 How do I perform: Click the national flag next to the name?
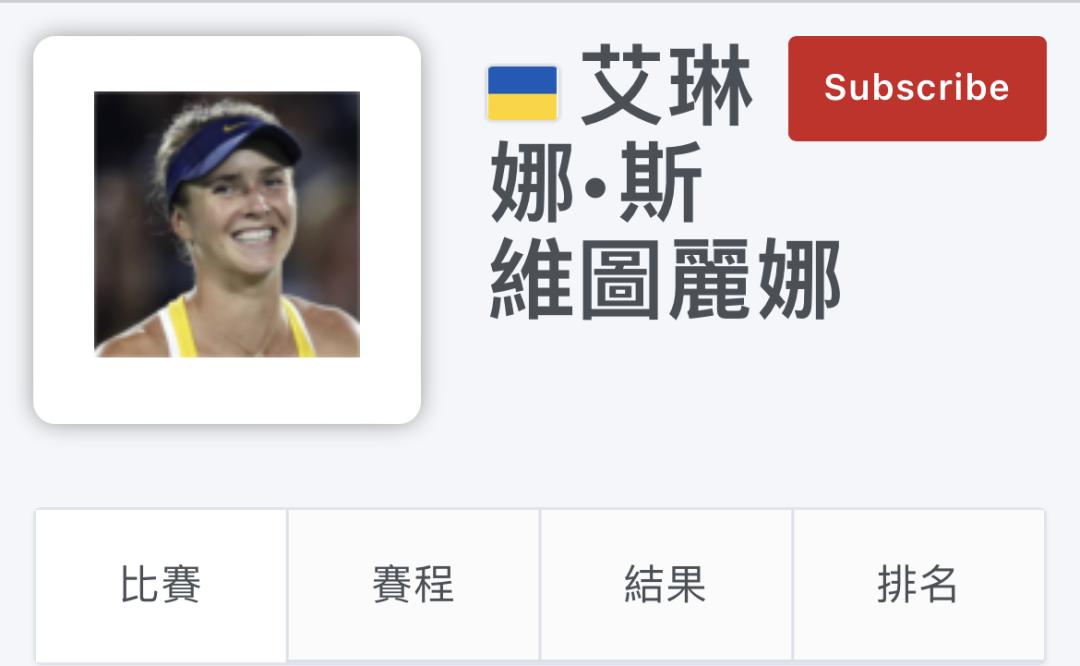[522, 93]
